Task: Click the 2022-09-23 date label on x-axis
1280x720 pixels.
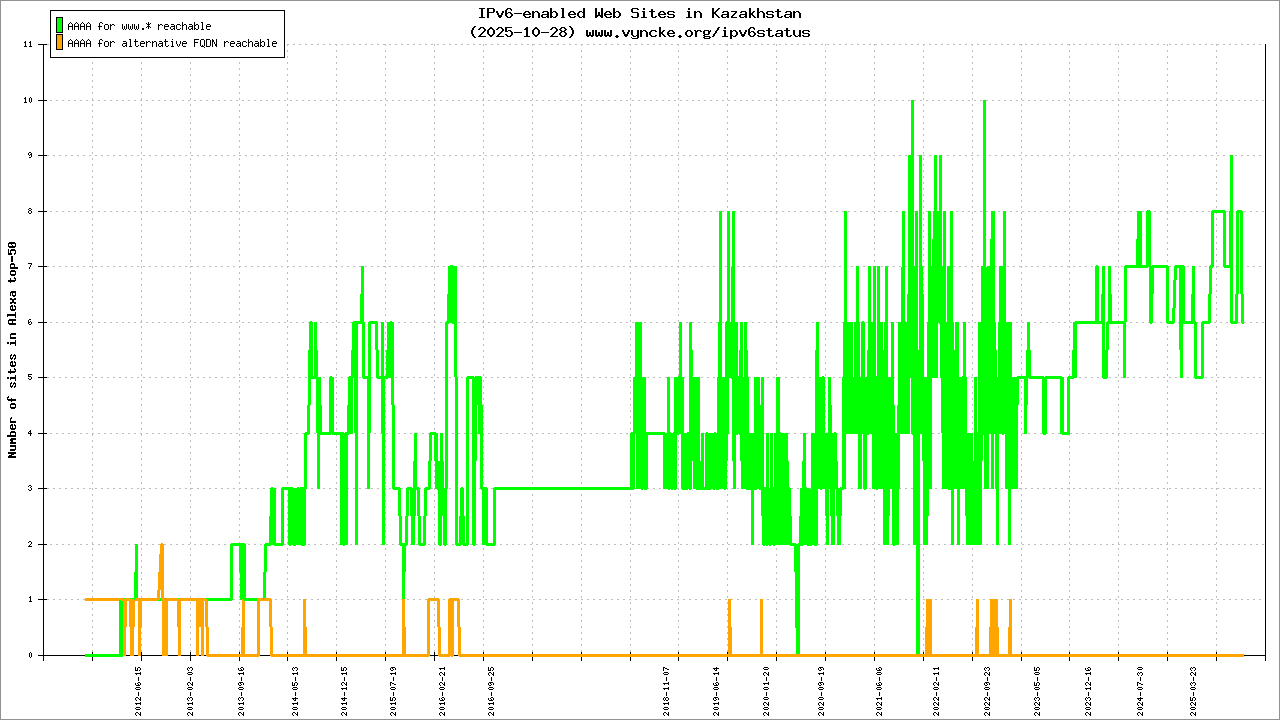Action: coord(987,687)
